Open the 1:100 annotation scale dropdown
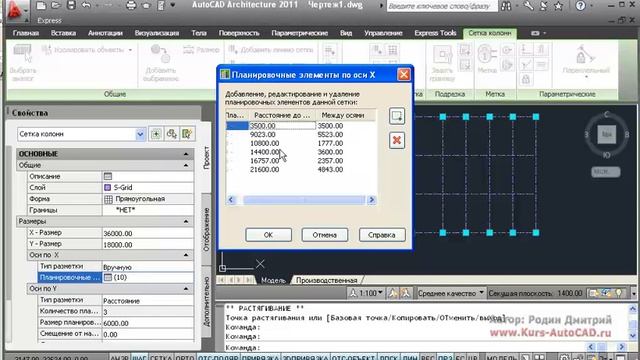Image resolution: width=640 pixels, height=360 pixels. tap(366, 293)
